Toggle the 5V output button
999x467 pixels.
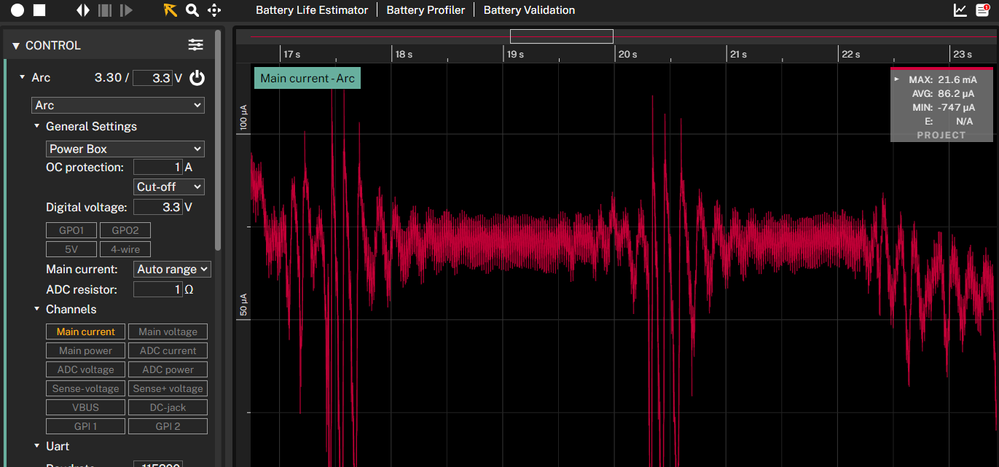(x=71, y=249)
